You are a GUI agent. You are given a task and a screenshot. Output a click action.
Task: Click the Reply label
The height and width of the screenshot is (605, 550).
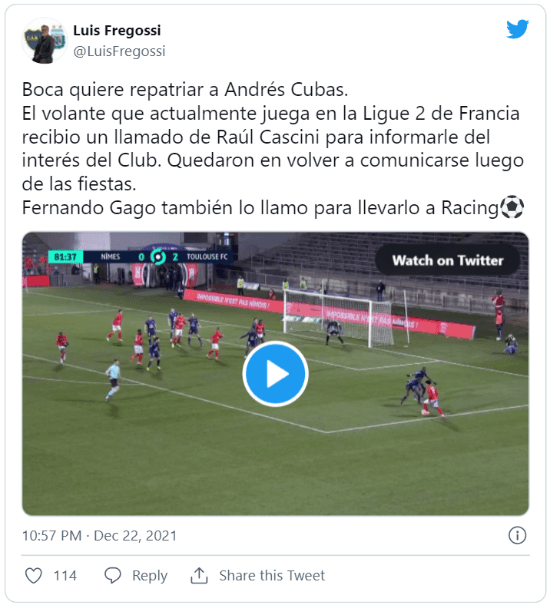tap(150, 576)
